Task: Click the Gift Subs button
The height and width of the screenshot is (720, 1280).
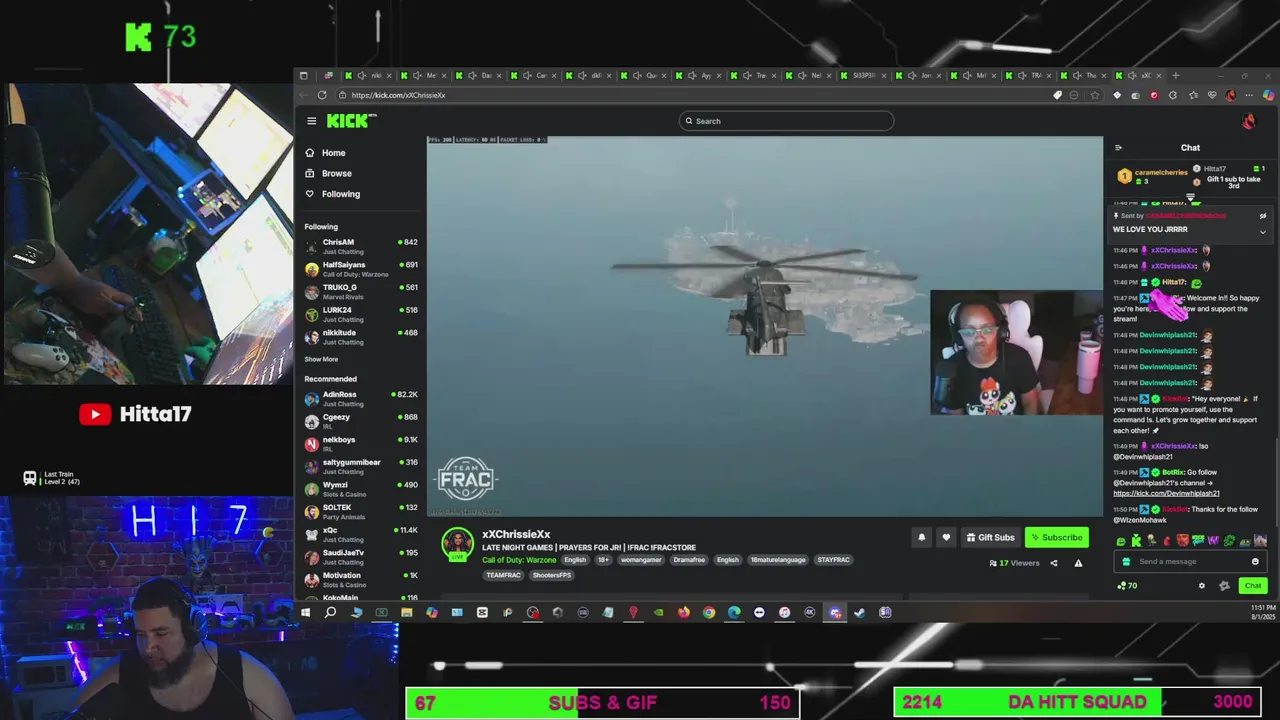Action: [x=990, y=538]
